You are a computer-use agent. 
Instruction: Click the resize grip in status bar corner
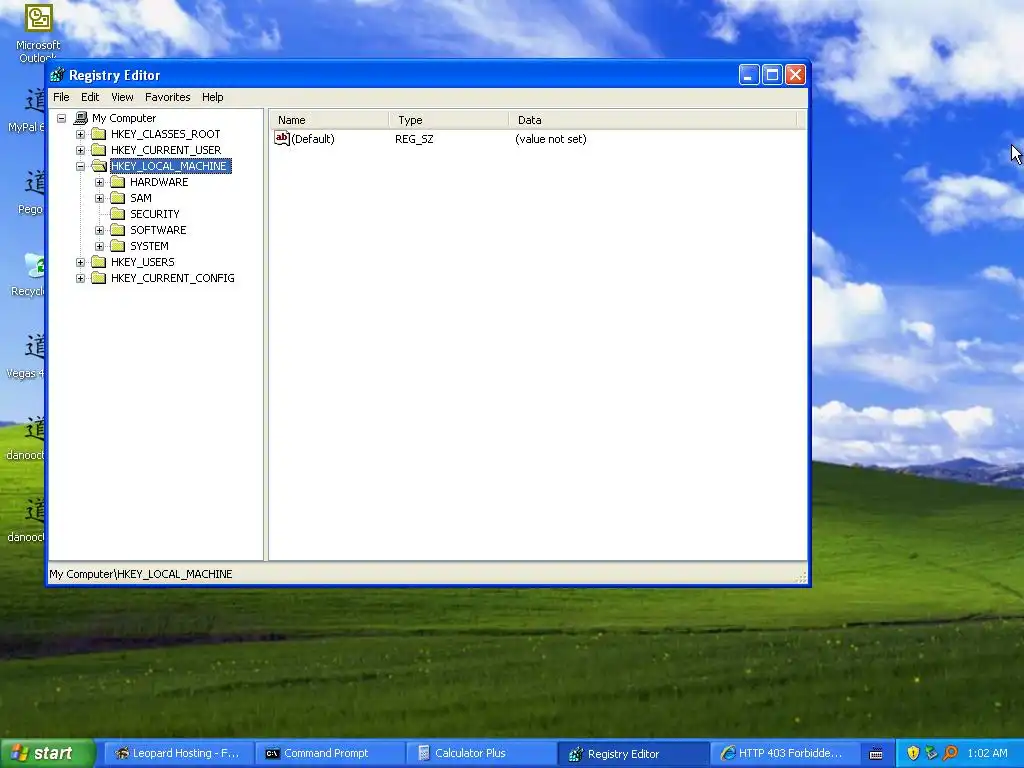pos(802,577)
